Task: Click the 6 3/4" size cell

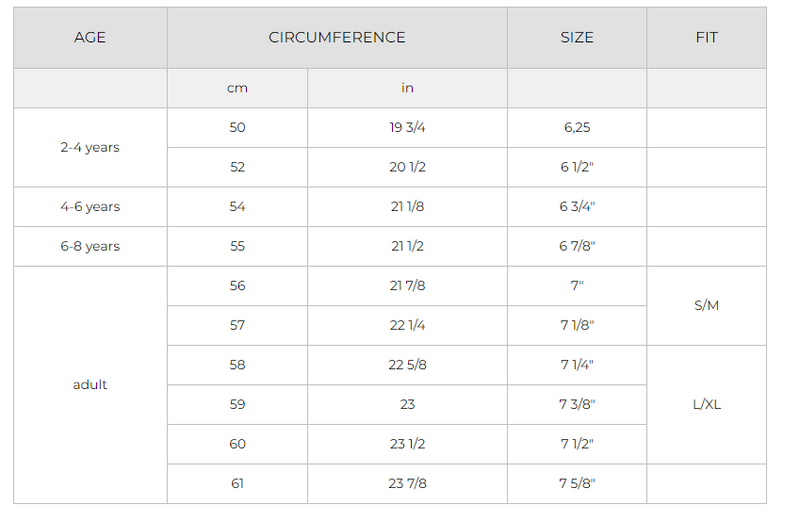Action: point(577,207)
